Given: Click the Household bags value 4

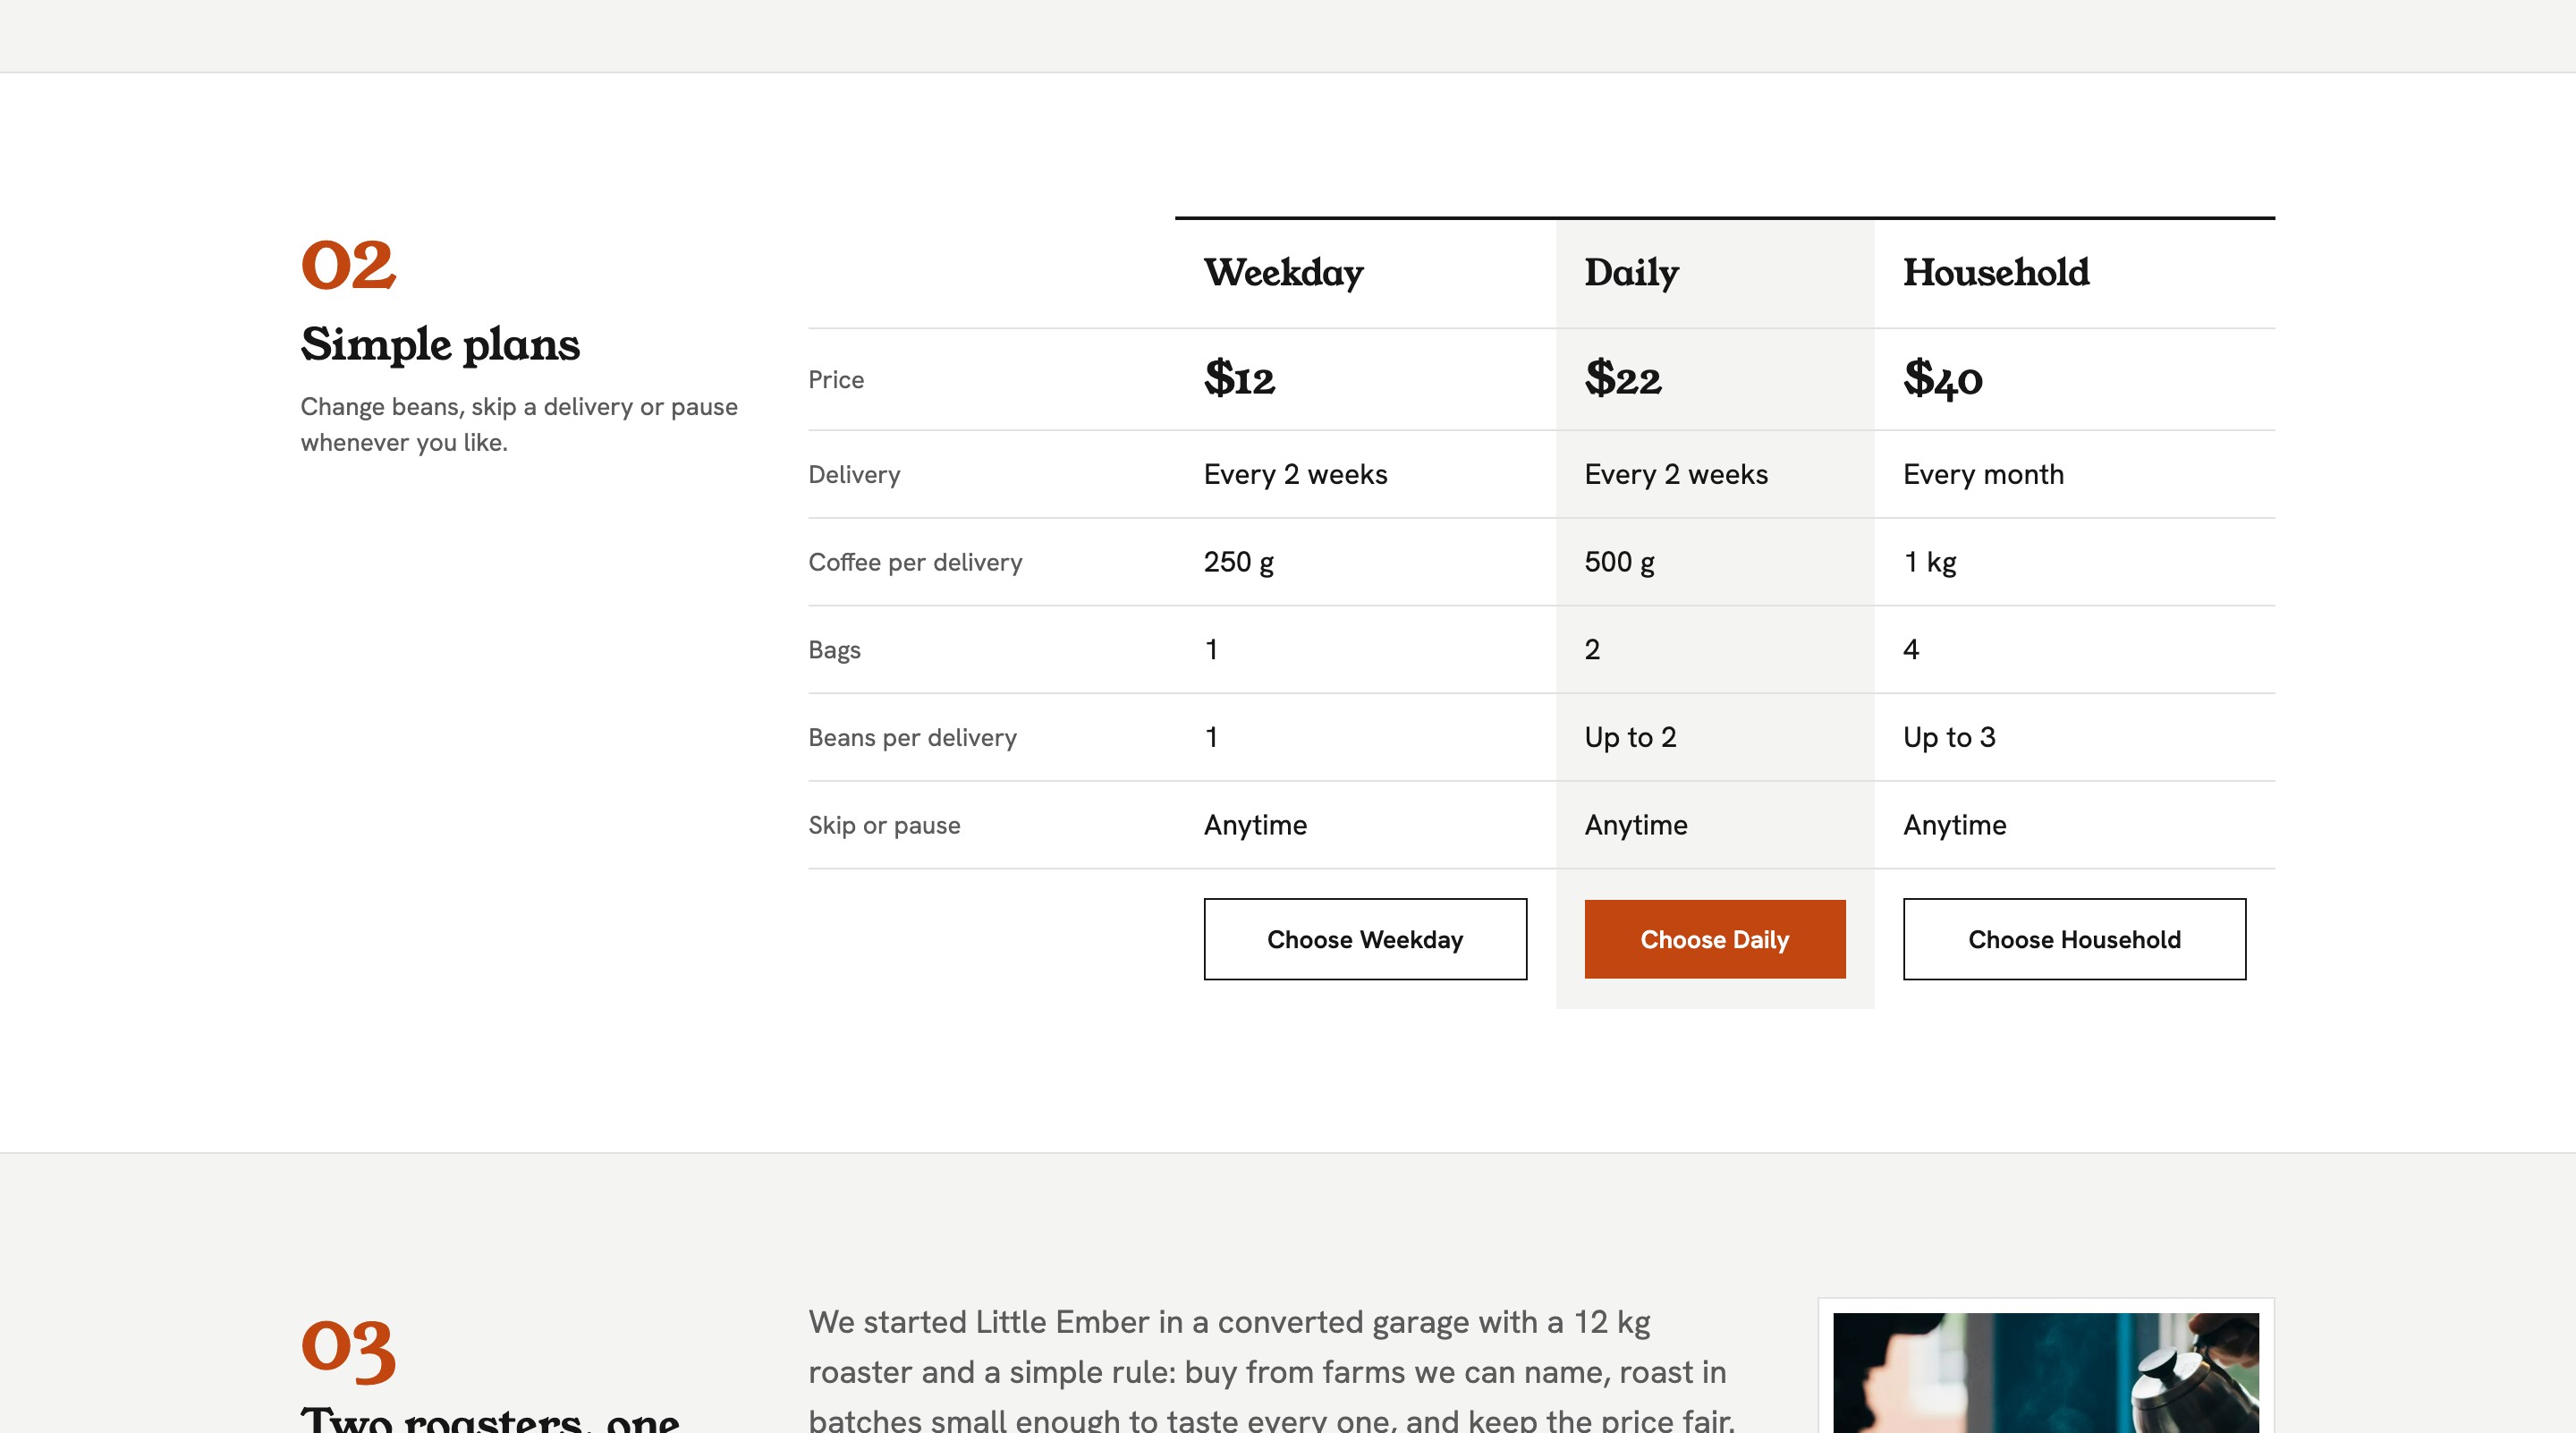Looking at the screenshot, I should point(1911,650).
